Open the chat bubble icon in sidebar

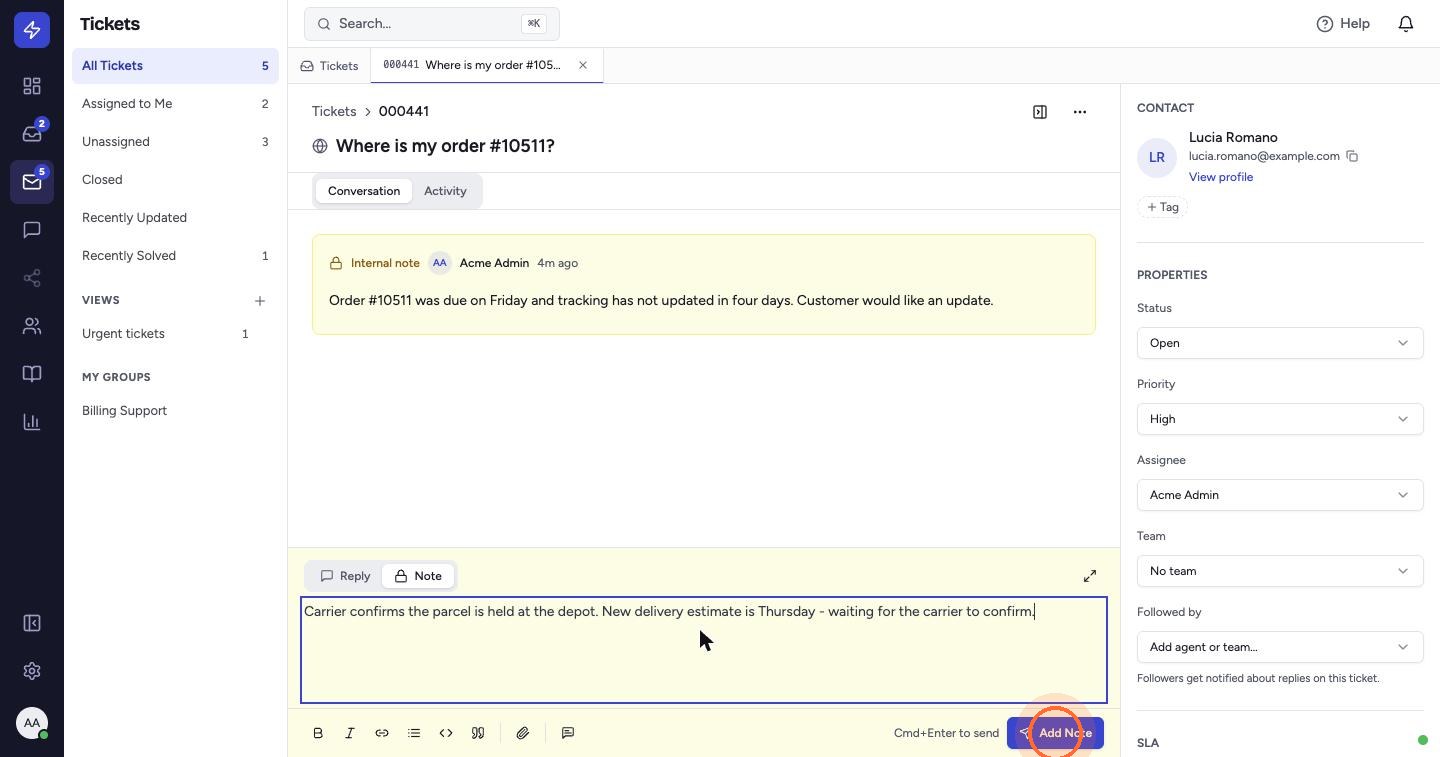(x=32, y=230)
